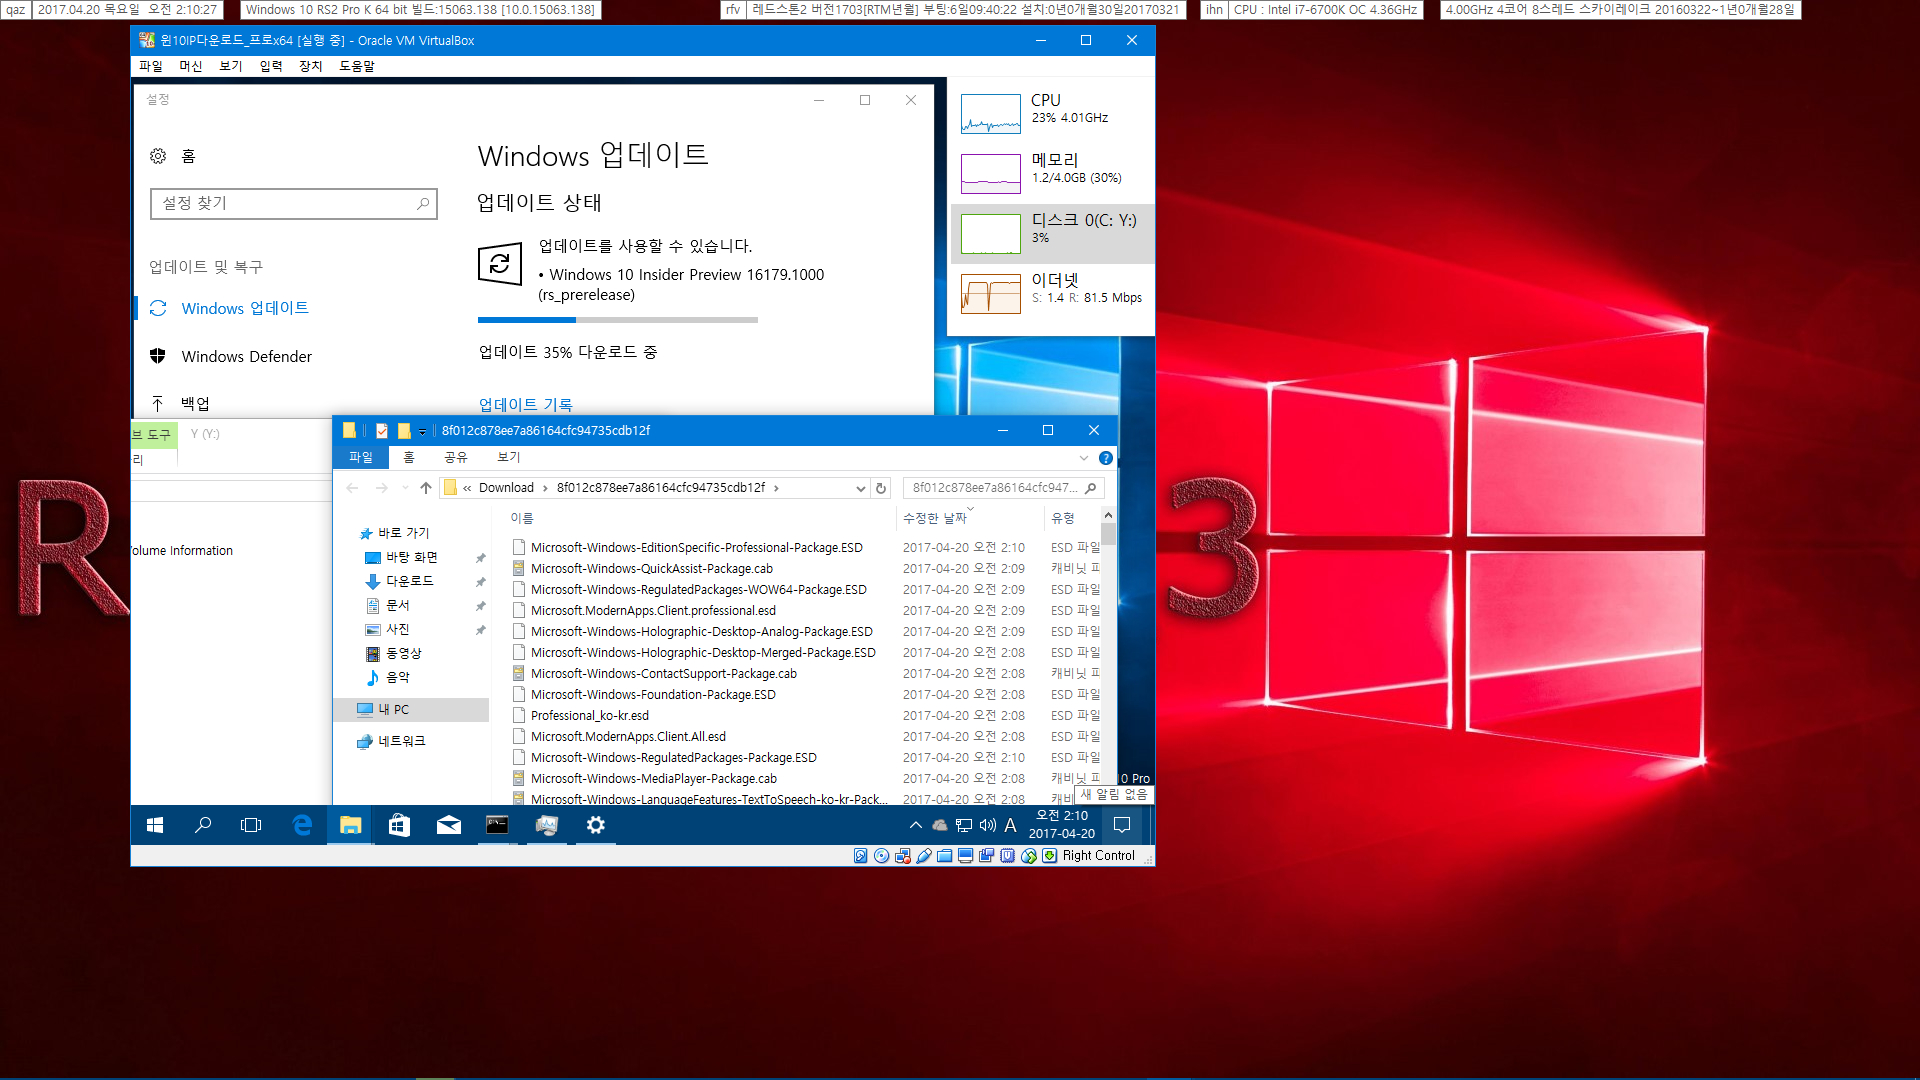
Task: Open VirtualBox 머신 menu
Action: pyautogui.click(x=191, y=66)
